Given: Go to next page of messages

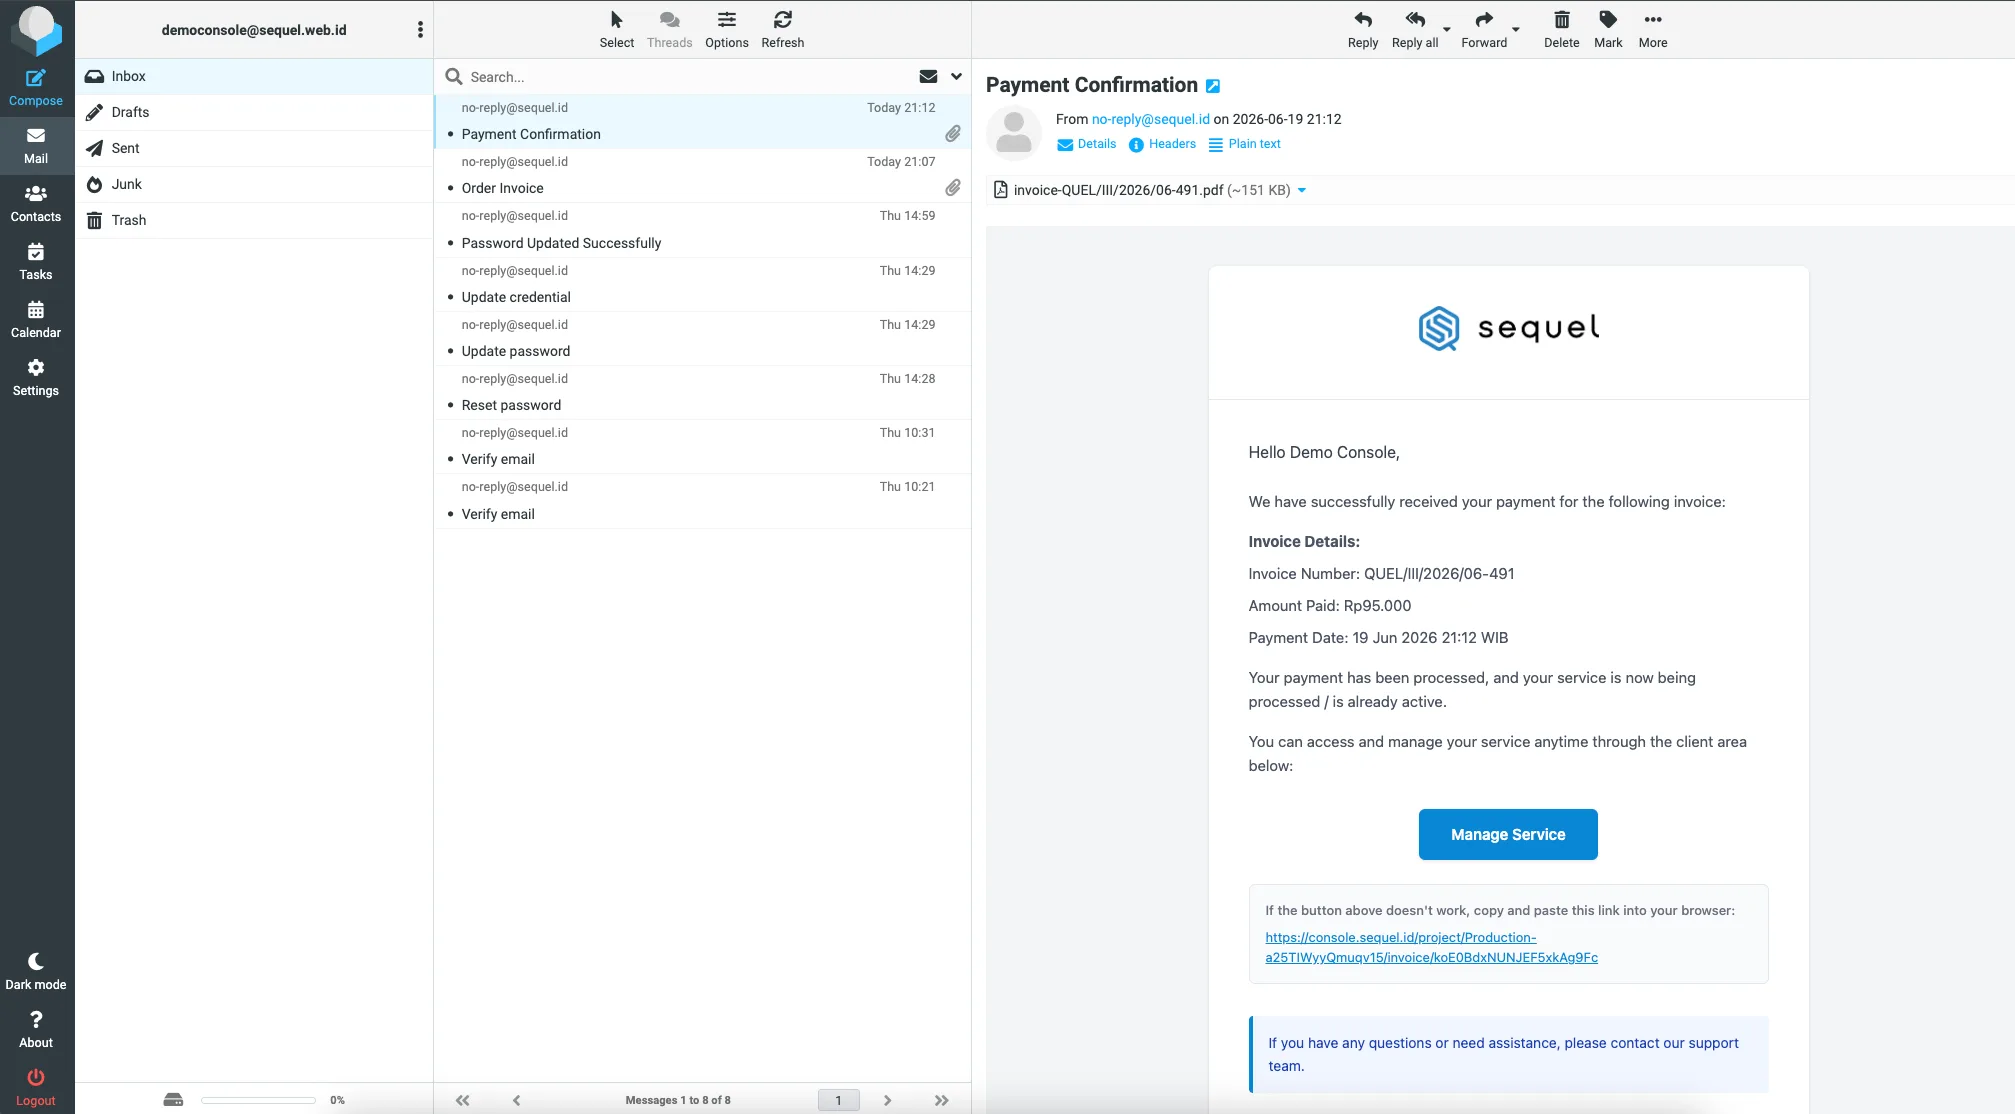Looking at the screenshot, I should pos(887,1100).
